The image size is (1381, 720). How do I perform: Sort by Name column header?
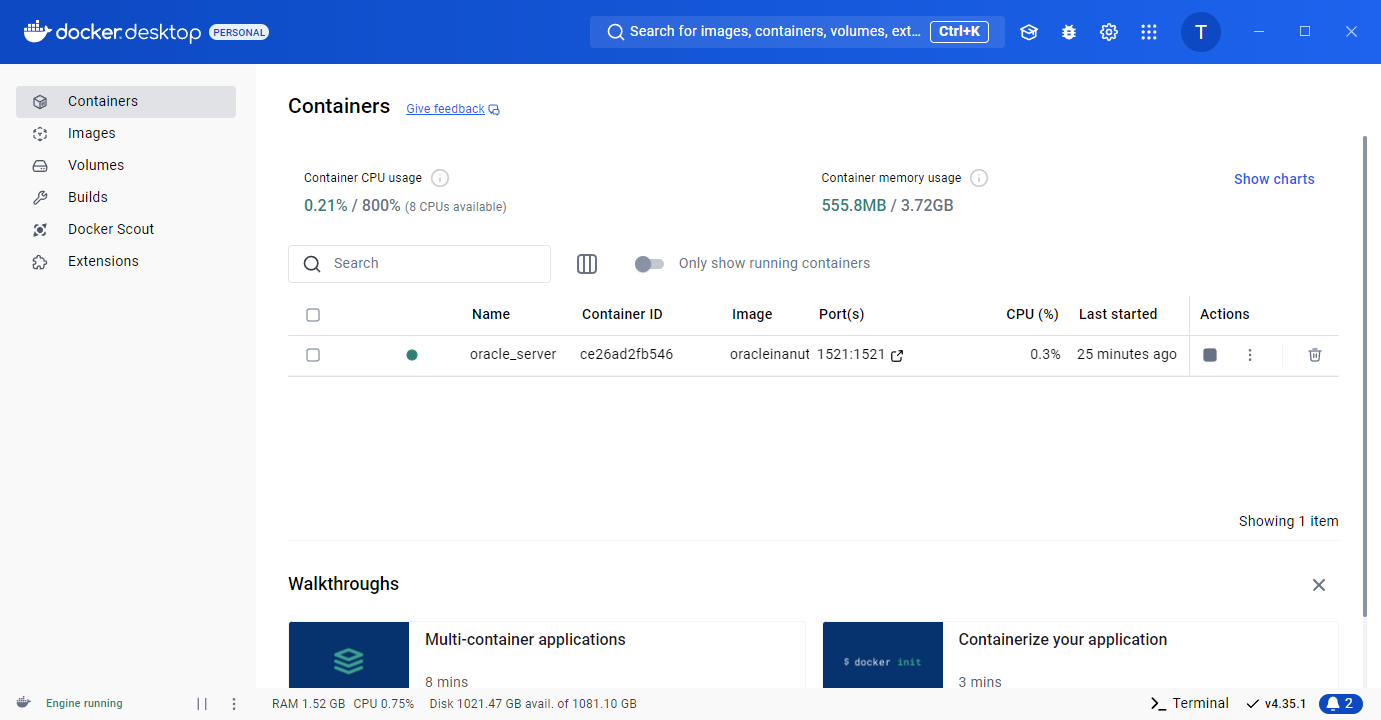tap(491, 315)
